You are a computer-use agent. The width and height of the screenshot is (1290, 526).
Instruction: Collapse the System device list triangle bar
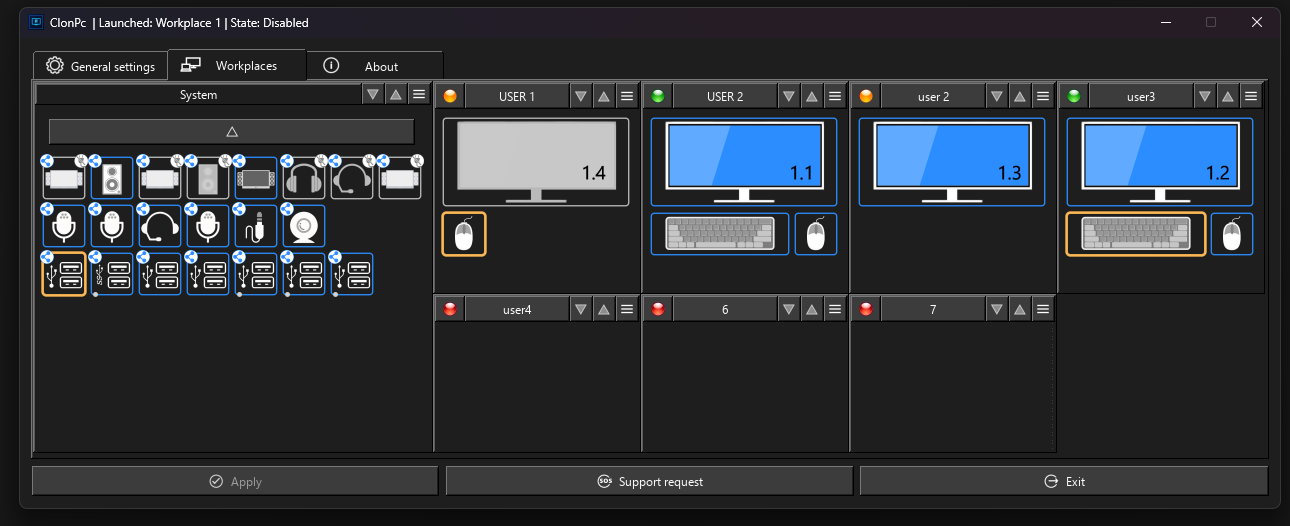(x=232, y=131)
